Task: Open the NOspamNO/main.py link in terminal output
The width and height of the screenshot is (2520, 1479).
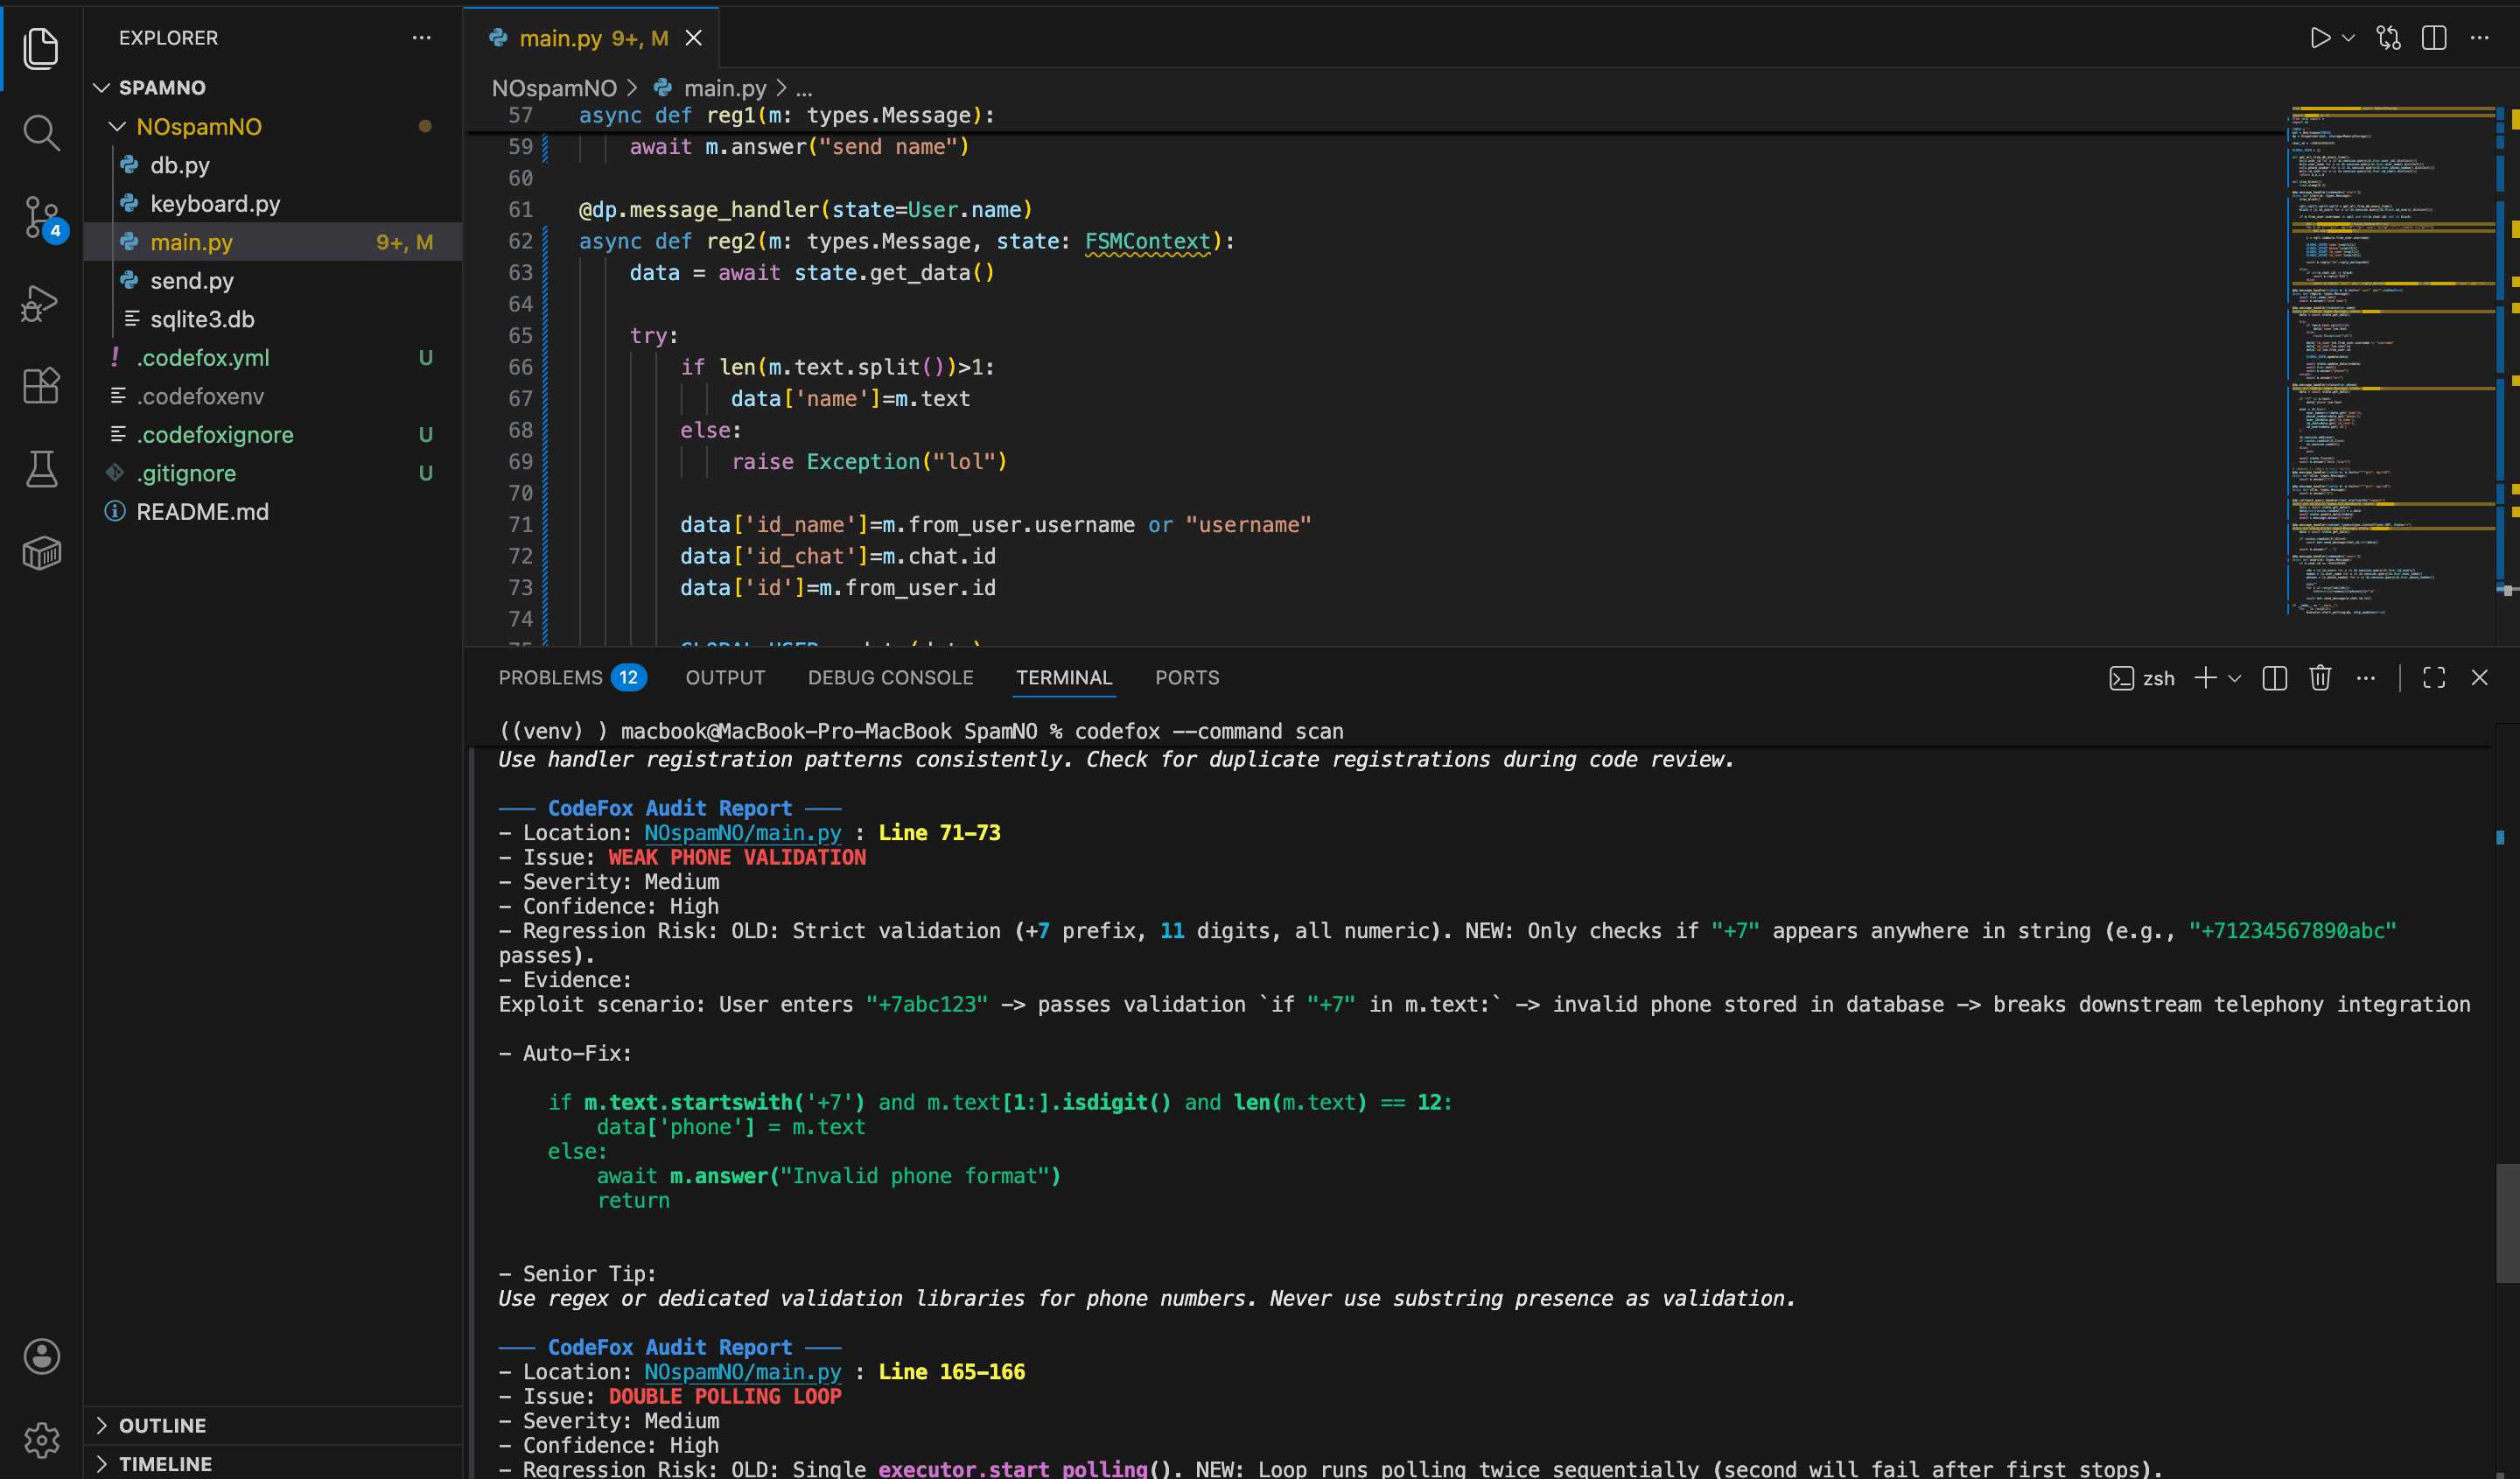Action: [x=742, y=832]
